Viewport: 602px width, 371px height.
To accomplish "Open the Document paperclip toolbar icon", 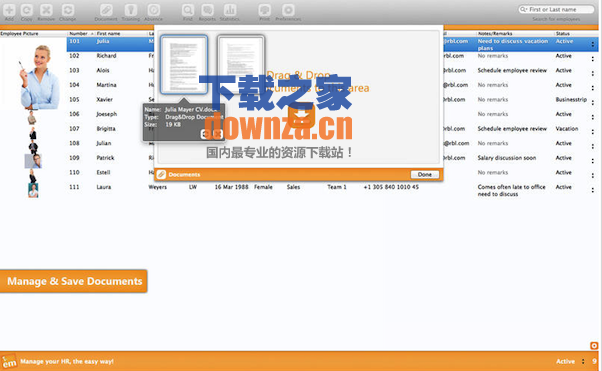I will point(106,10).
